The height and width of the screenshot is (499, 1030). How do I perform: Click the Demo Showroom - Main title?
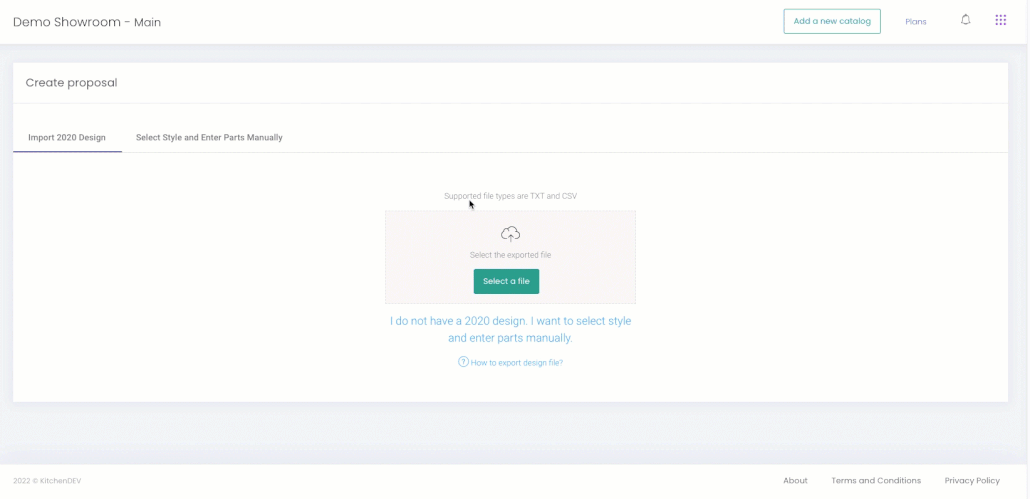click(87, 22)
